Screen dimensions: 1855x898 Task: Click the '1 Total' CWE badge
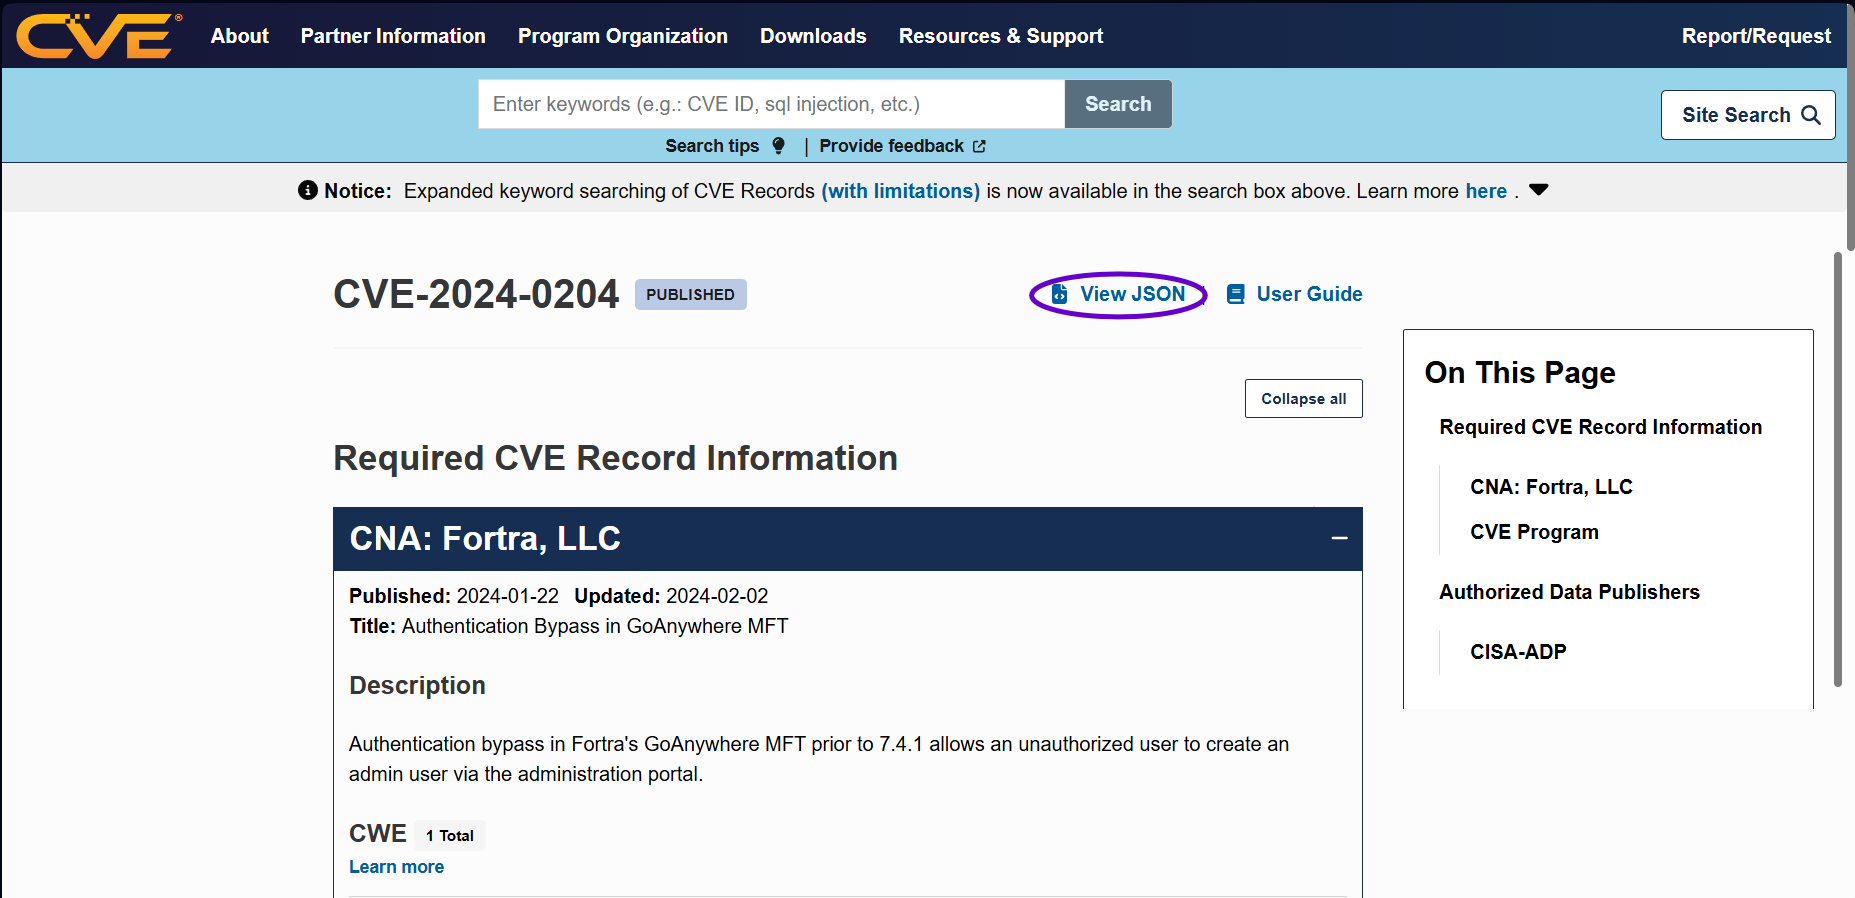[x=449, y=835]
